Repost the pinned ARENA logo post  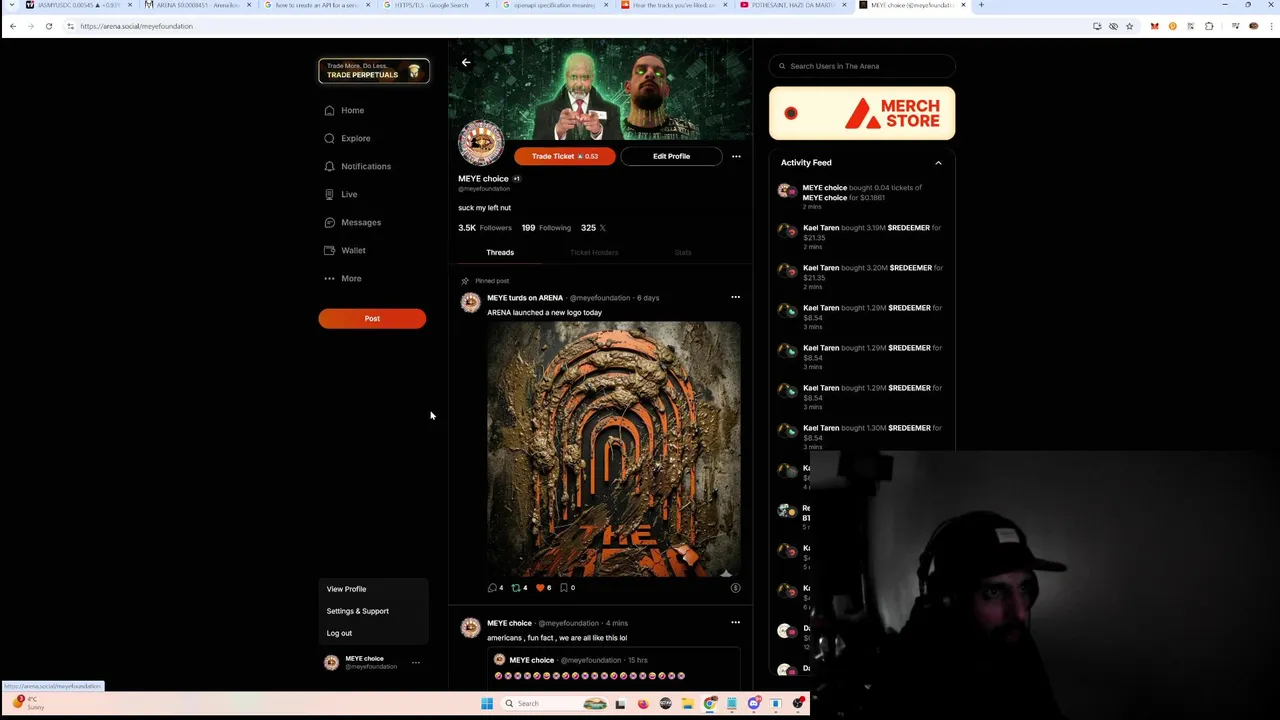click(x=519, y=588)
